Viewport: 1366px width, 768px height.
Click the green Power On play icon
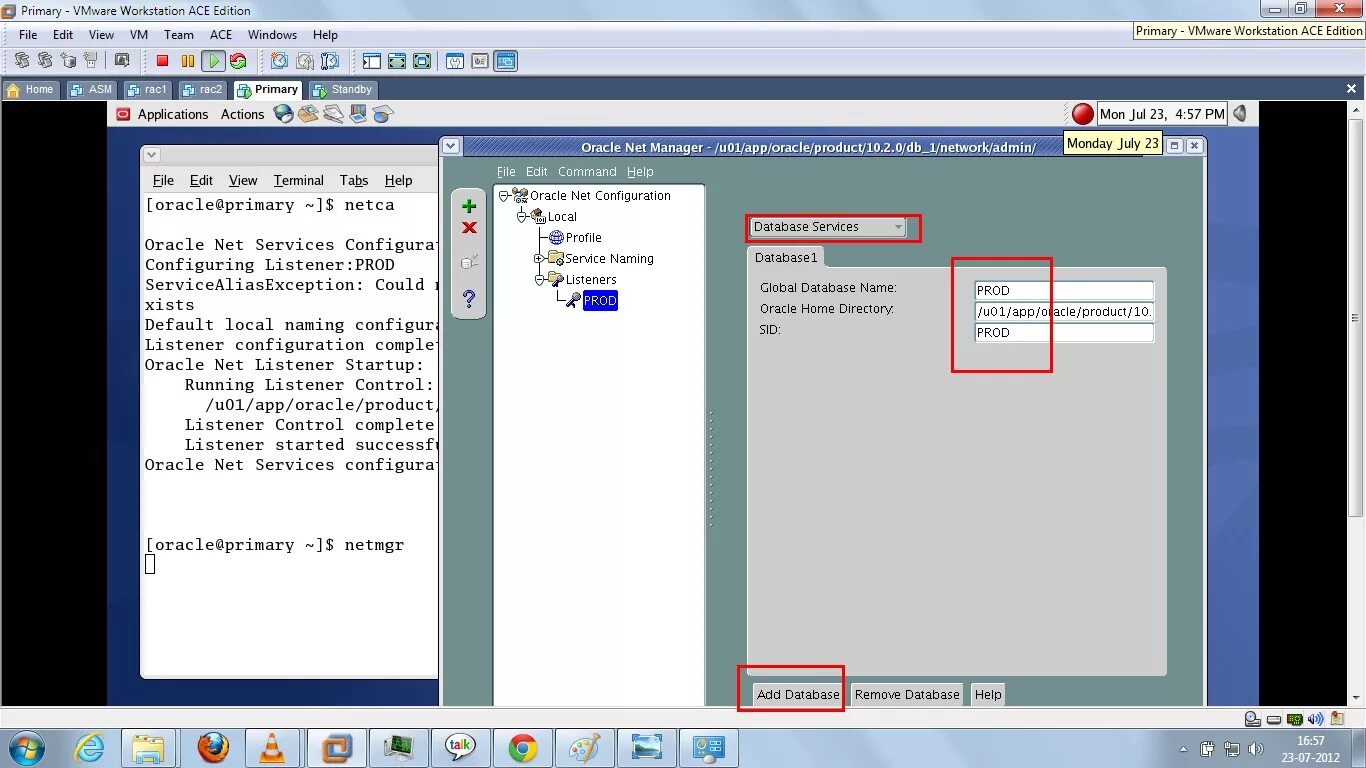click(x=213, y=61)
